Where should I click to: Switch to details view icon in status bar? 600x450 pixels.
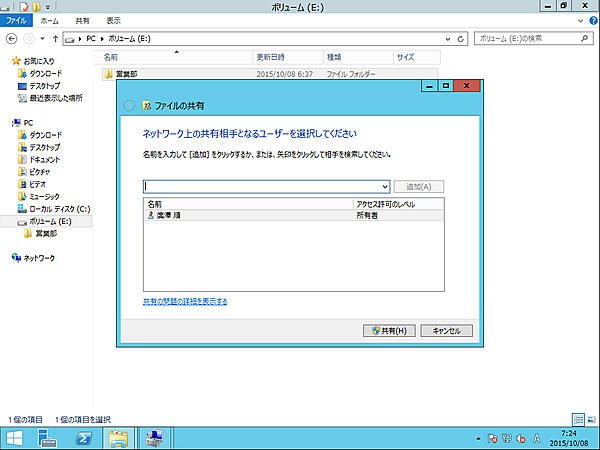[x=578, y=420]
